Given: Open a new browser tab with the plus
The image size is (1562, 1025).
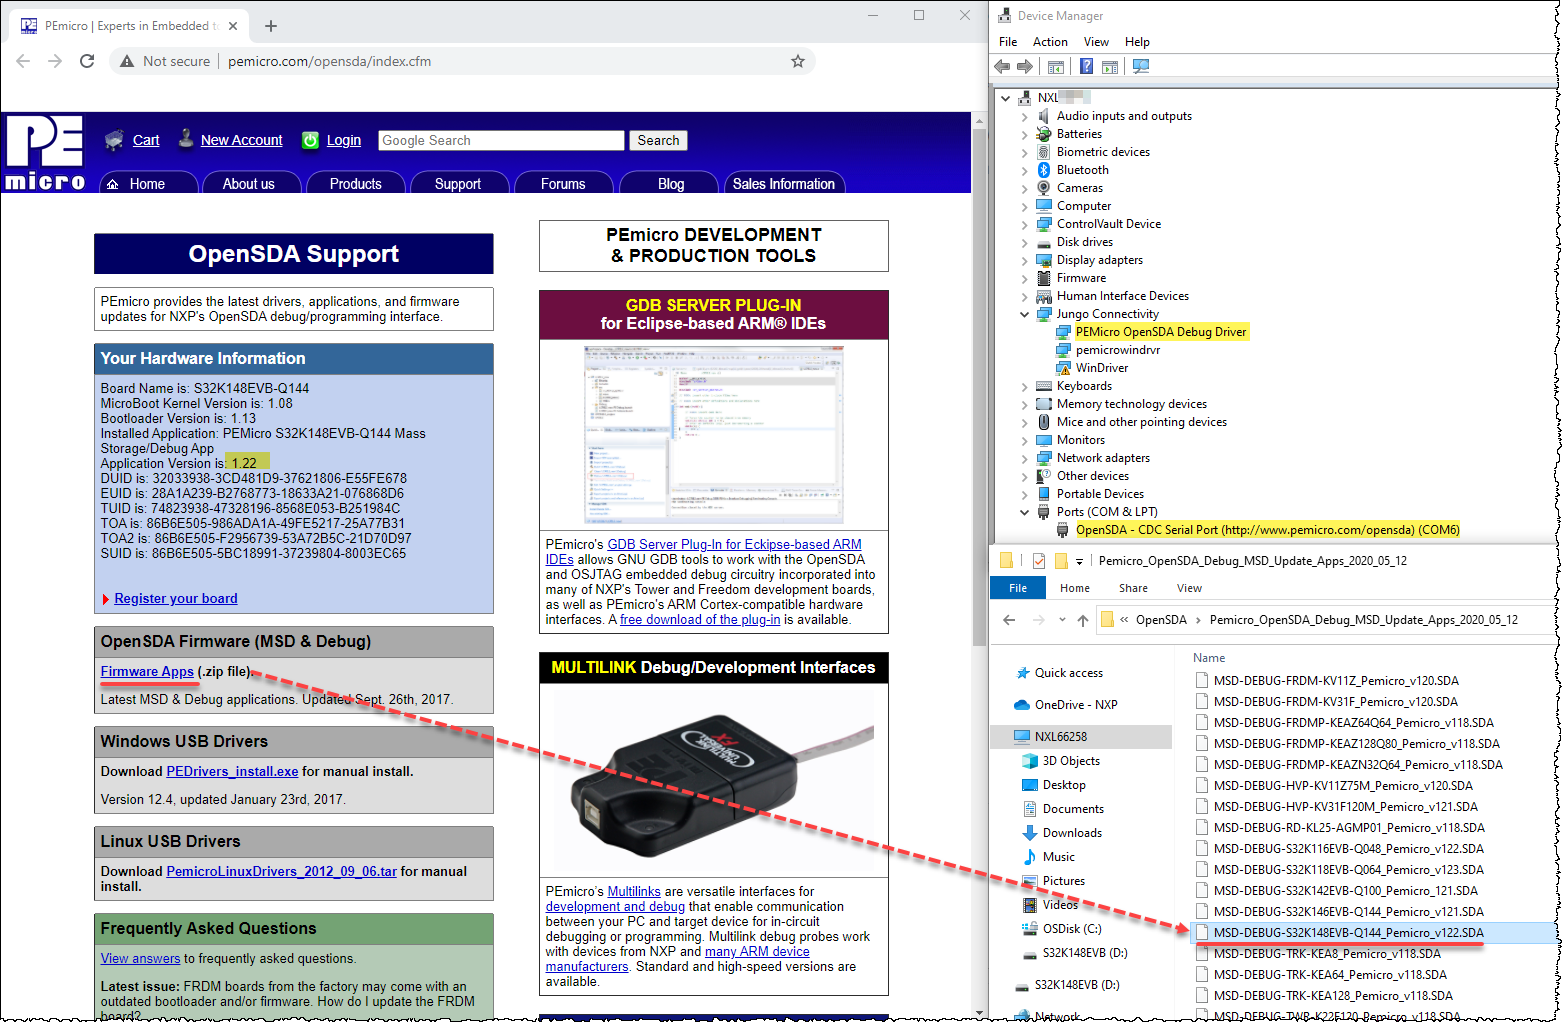Looking at the screenshot, I should coord(270,26).
